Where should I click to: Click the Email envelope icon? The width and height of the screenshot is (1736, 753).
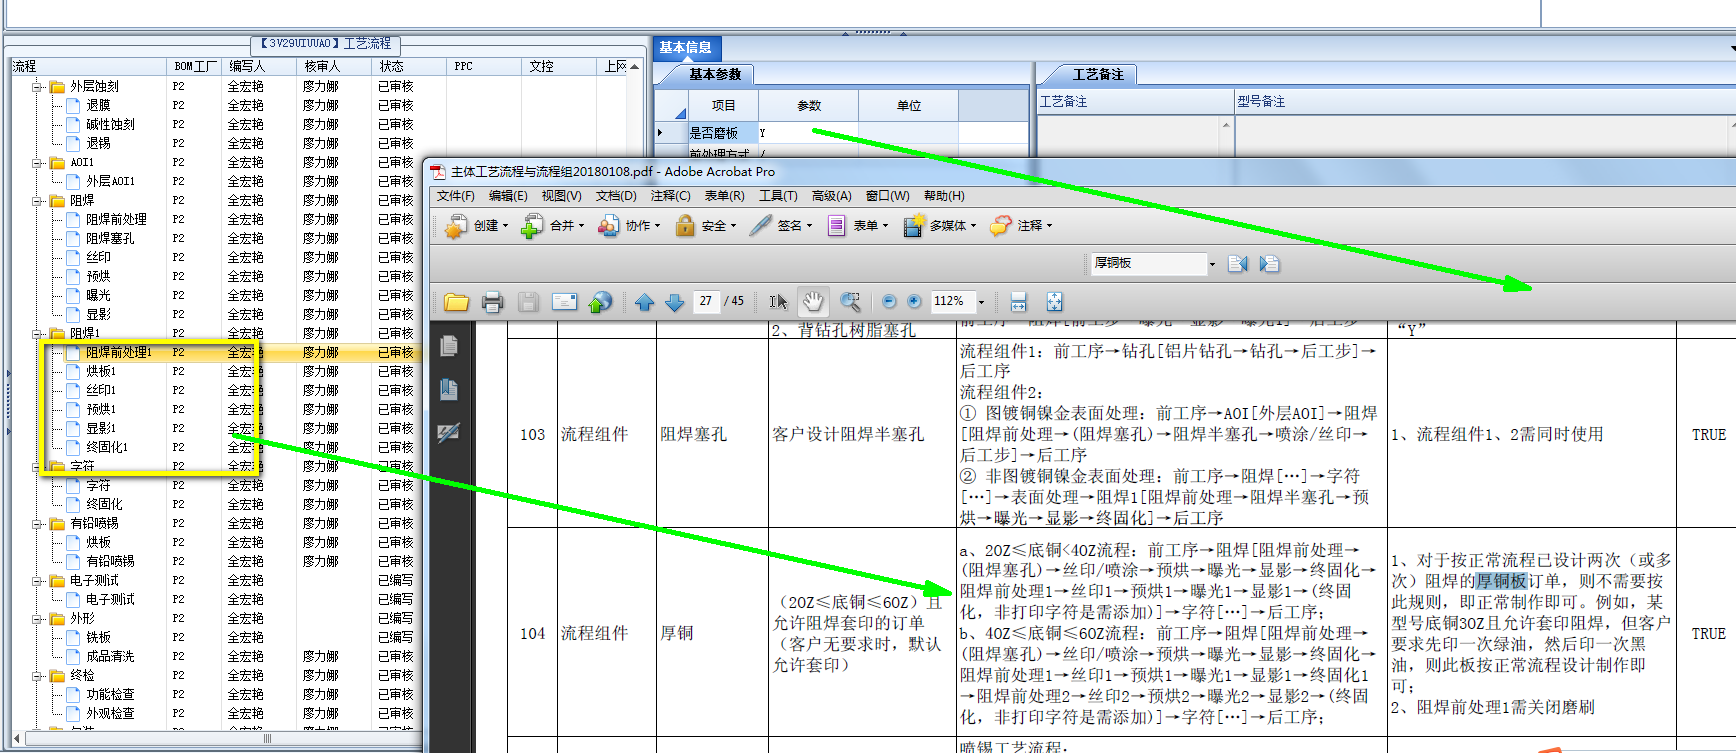[564, 302]
